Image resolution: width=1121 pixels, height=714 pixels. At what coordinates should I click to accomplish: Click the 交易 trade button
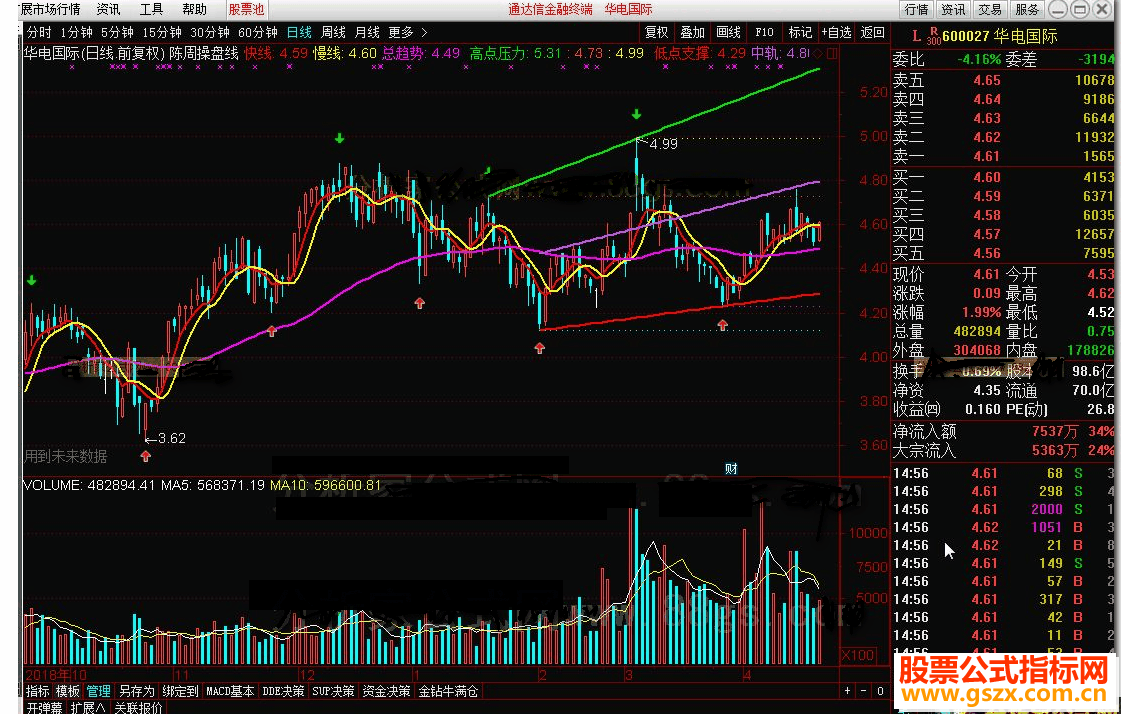pyautogui.click(x=990, y=9)
